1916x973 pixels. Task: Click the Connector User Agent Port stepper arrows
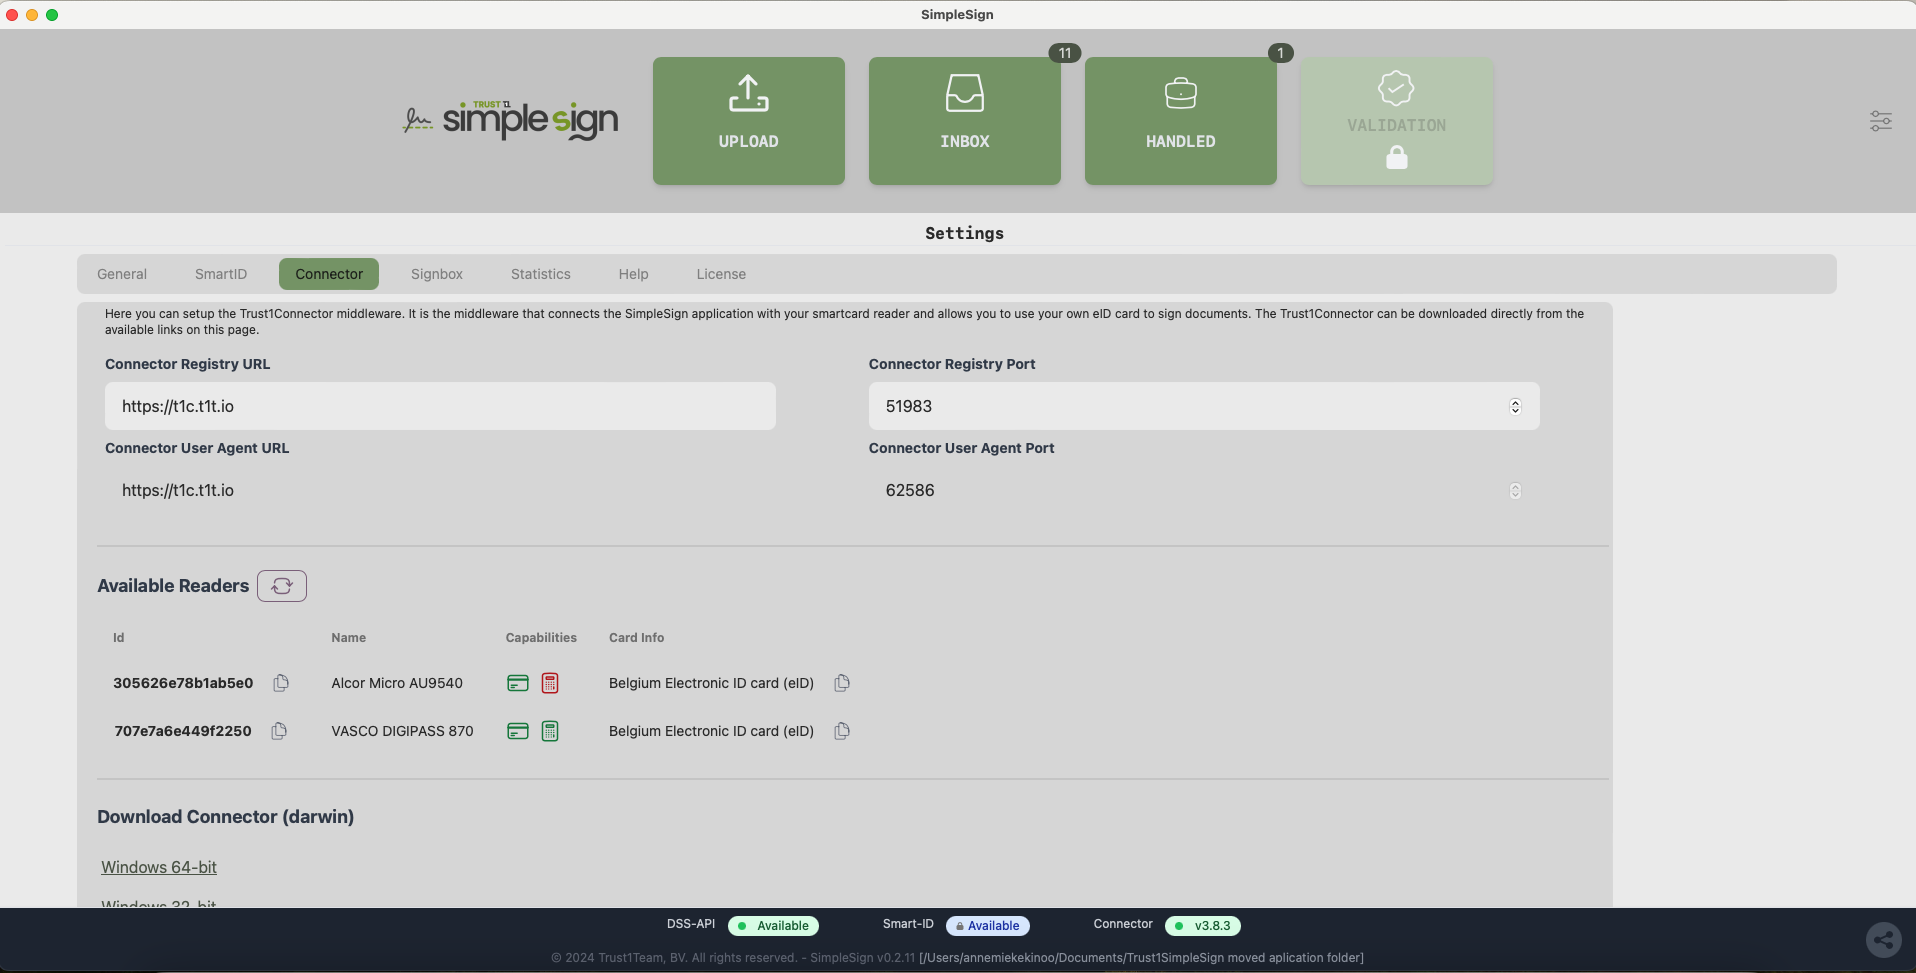(x=1515, y=490)
